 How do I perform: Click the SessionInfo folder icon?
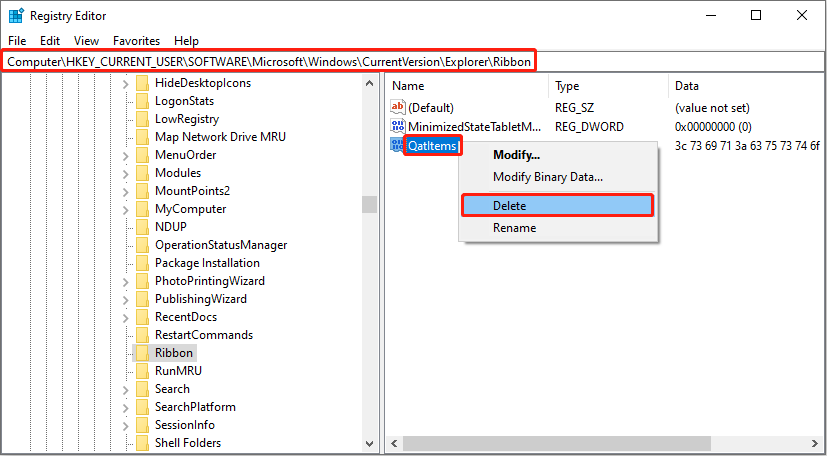(142, 425)
